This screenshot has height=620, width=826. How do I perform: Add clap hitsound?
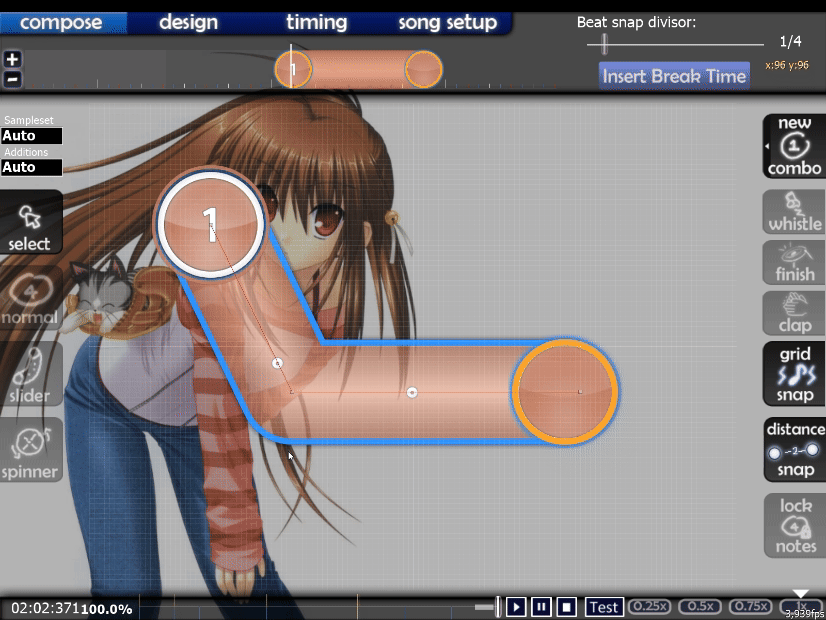[x=794, y=313]
